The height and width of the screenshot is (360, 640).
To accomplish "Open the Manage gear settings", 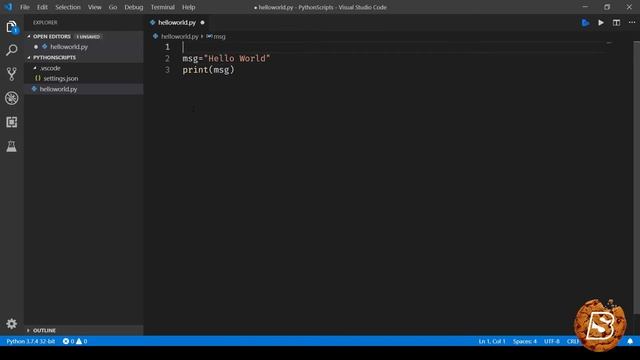I will [11, 324].
